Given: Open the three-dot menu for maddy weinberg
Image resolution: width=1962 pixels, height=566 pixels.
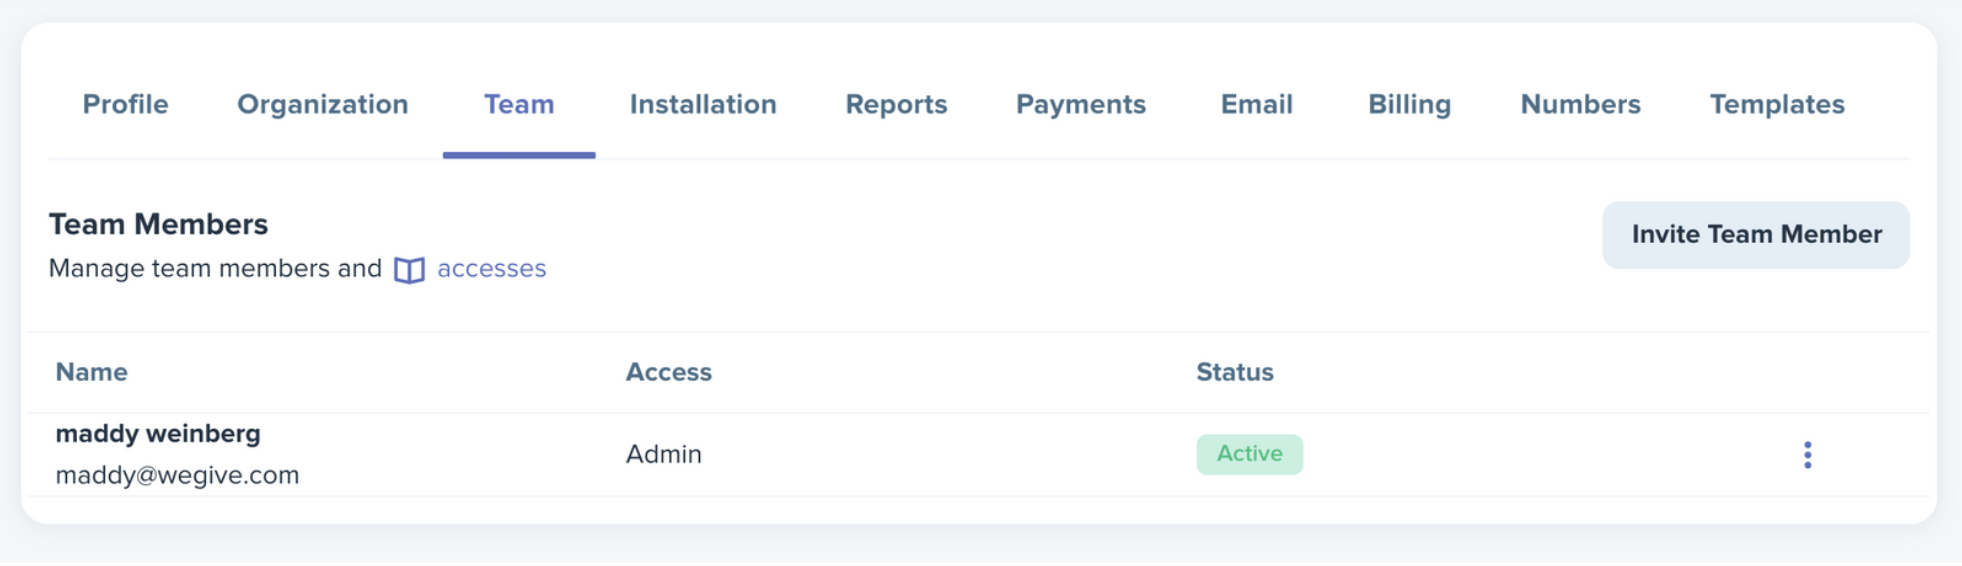Looking at the screenshot, I should [x=1807, y=455].
